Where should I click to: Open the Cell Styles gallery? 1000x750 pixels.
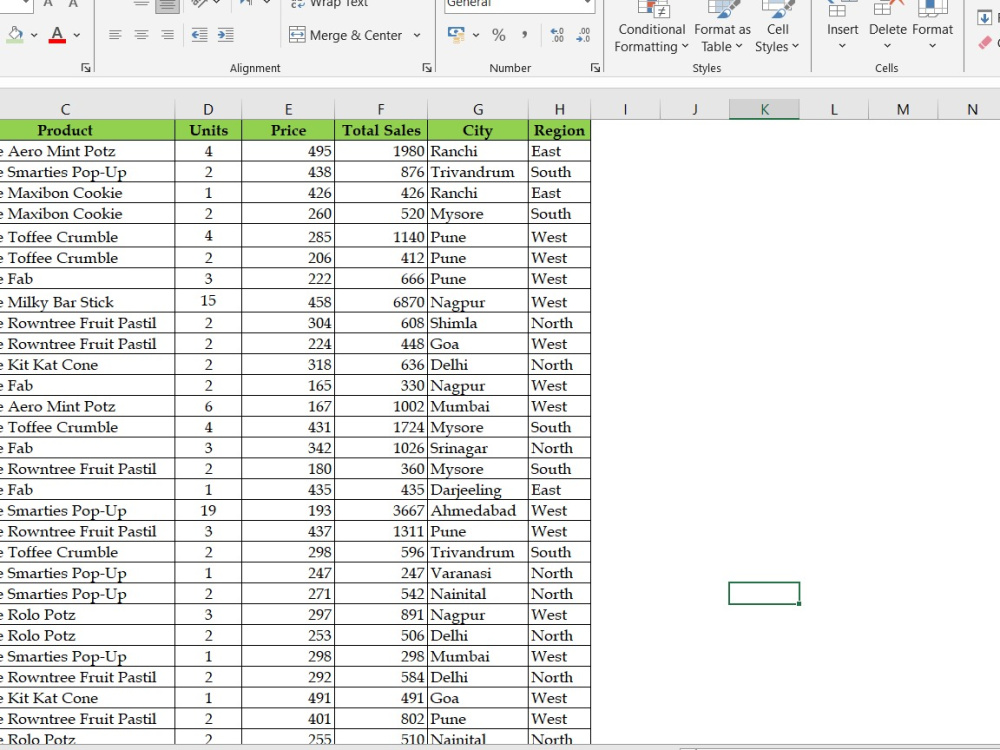pyautogui.click(x=777, y=27)
